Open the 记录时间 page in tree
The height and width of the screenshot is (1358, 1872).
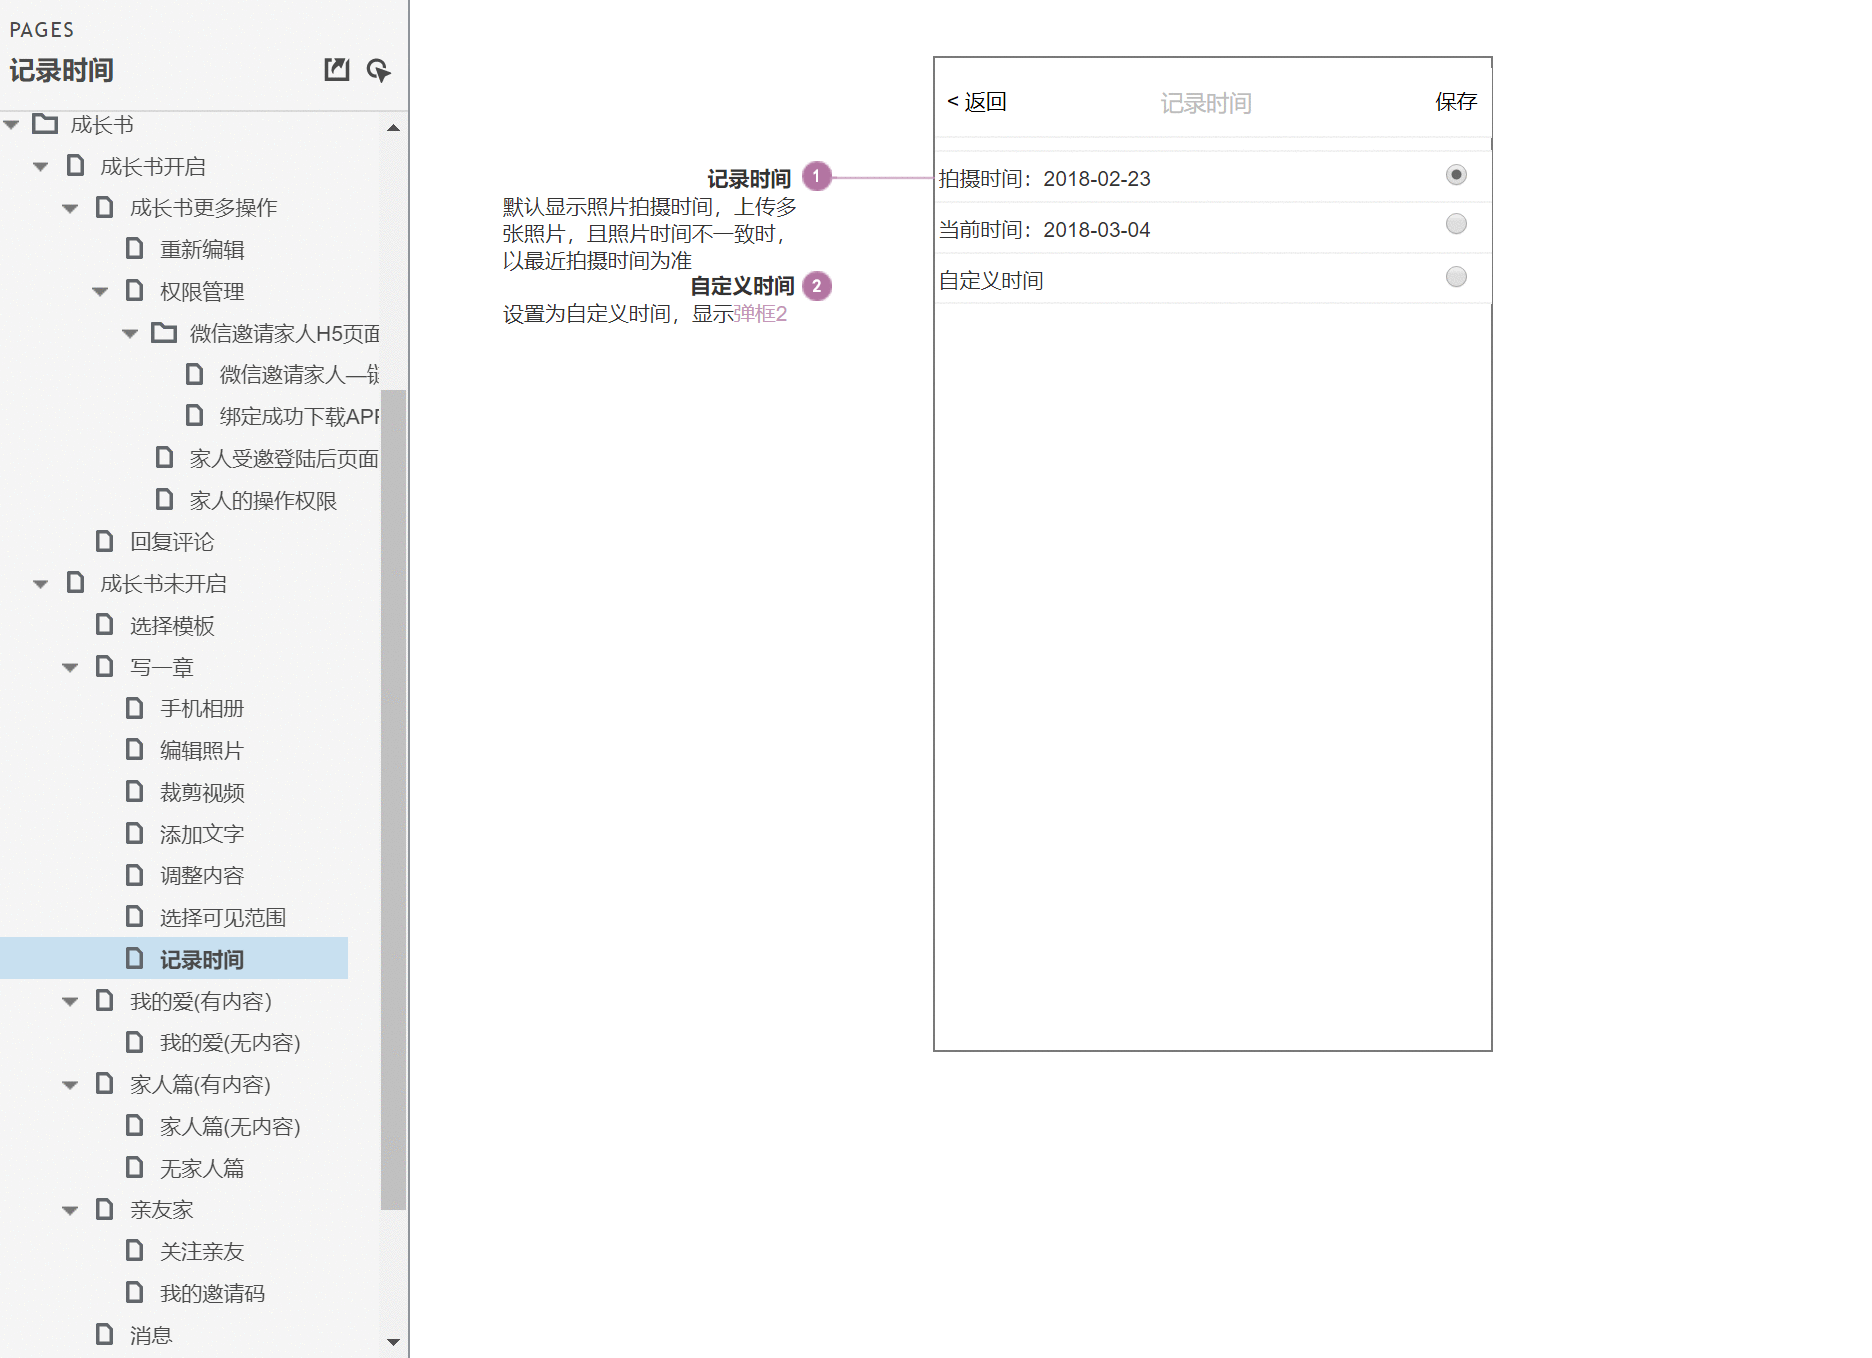pos(202,959)
